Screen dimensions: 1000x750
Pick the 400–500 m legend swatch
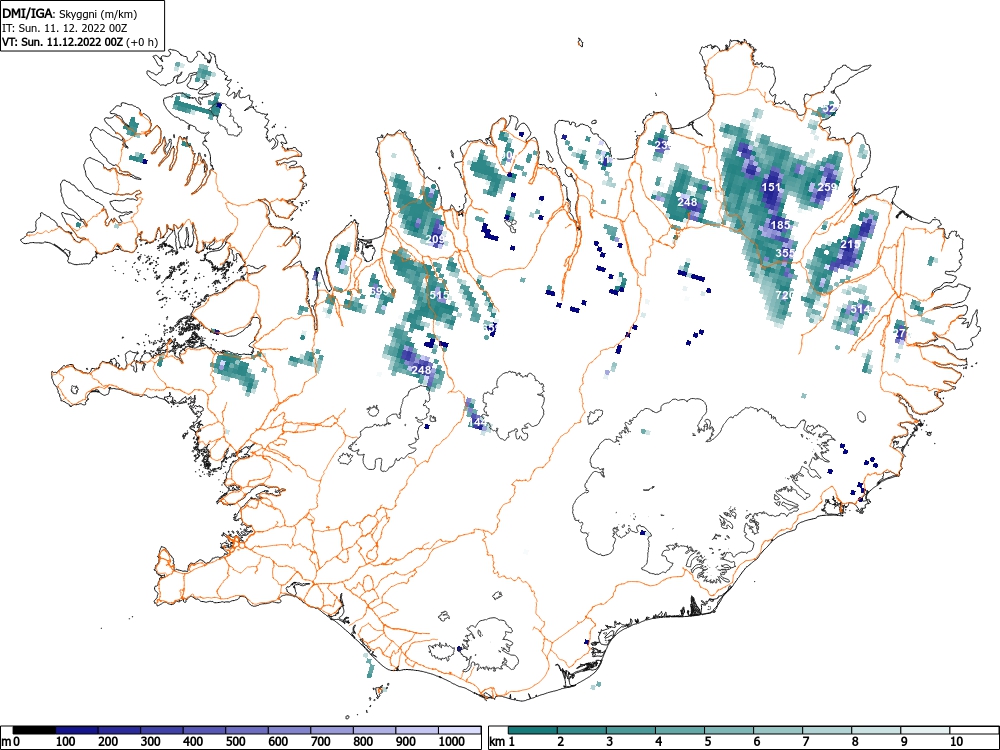(x=205, y=730)
